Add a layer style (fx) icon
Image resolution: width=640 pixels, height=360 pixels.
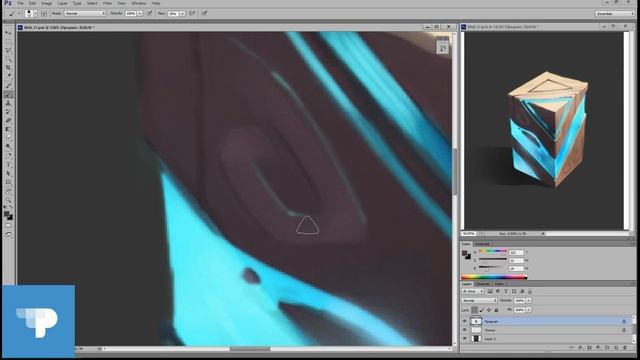580,348
